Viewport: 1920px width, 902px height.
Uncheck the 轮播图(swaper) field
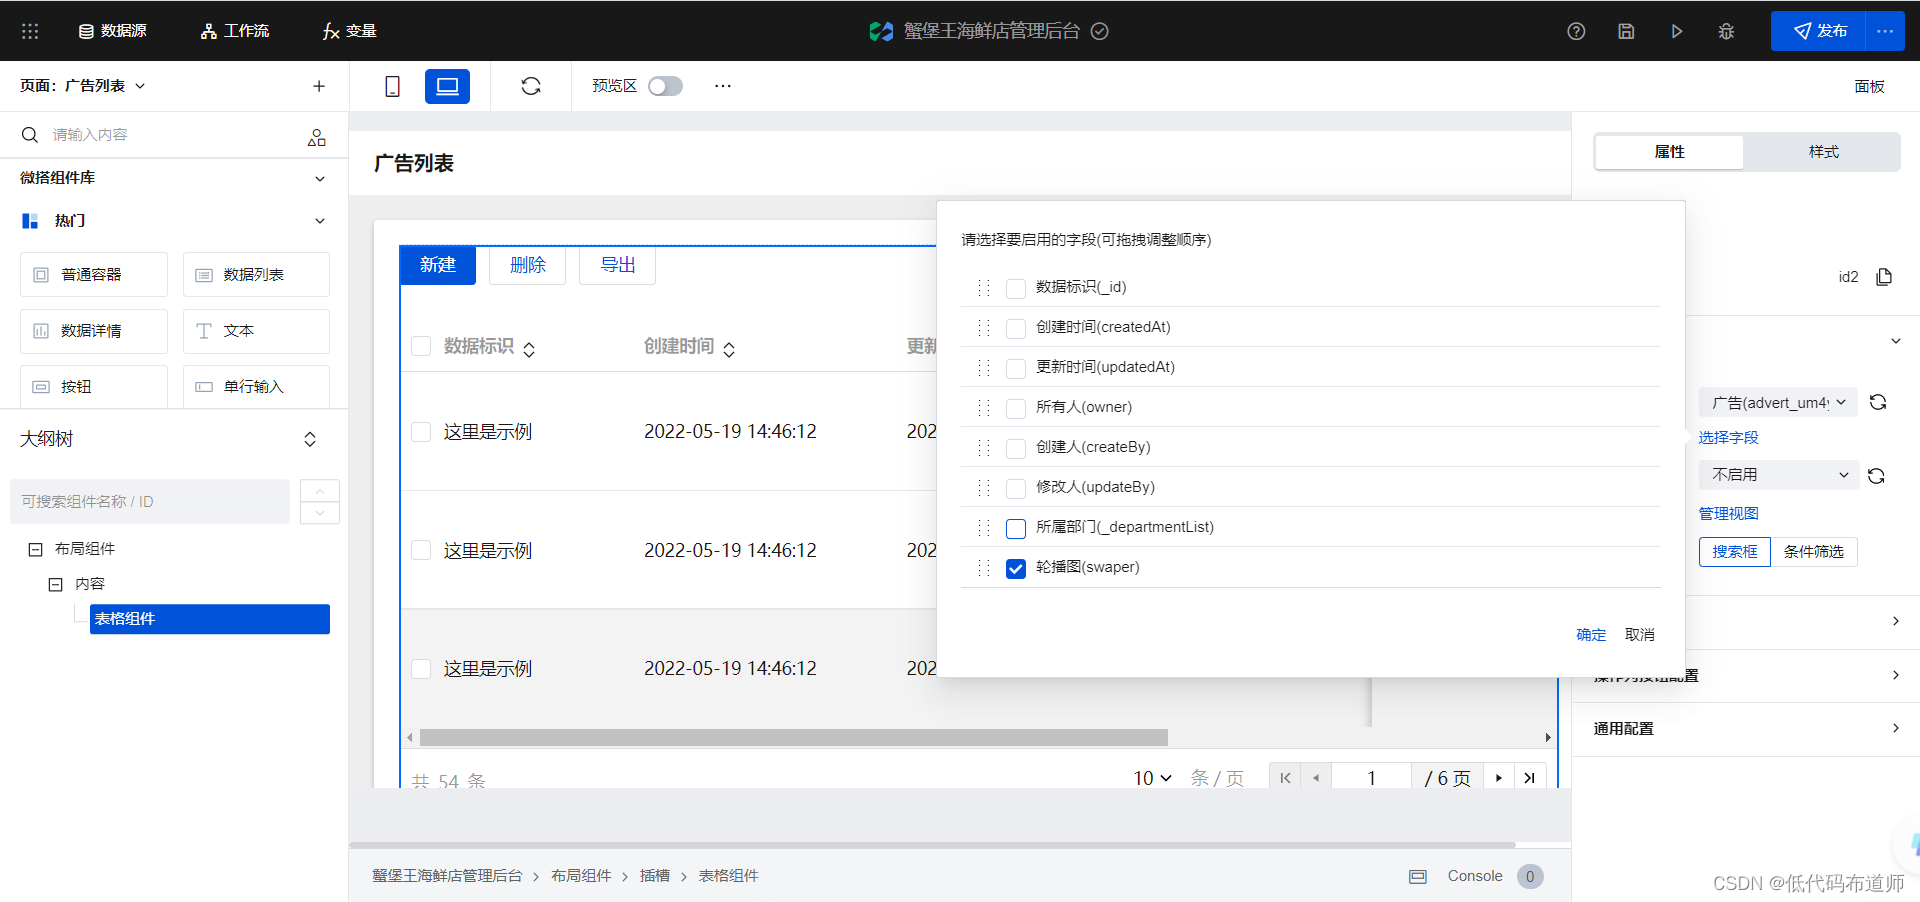[x=1016, y=568]
